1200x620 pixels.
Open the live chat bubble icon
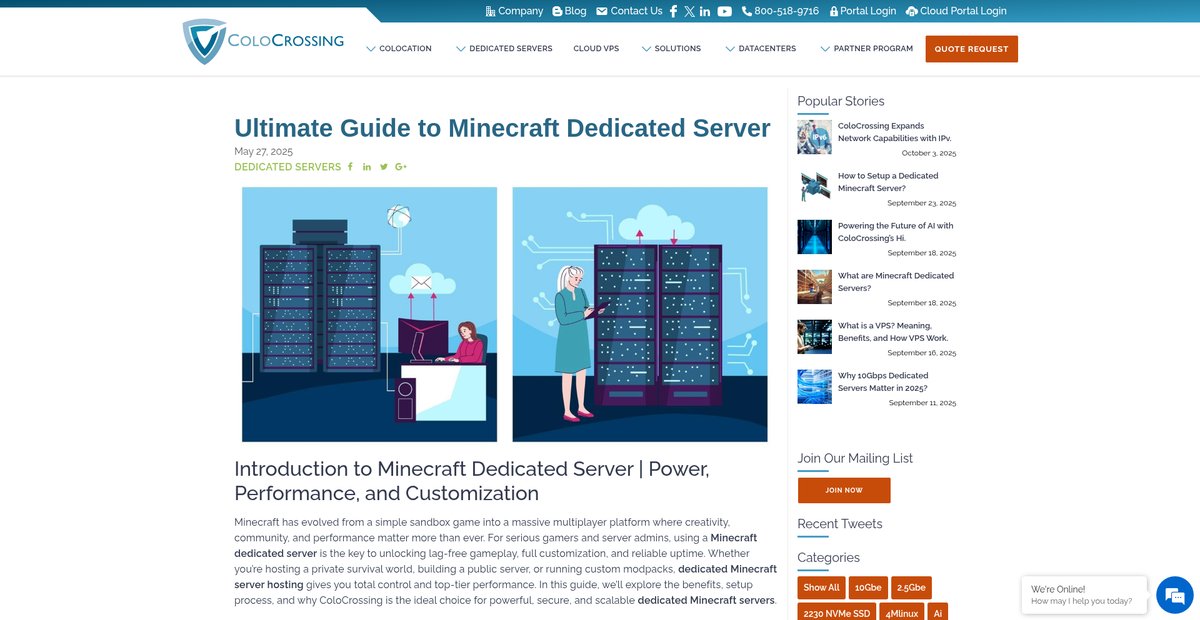click(x=1174, y=595)
